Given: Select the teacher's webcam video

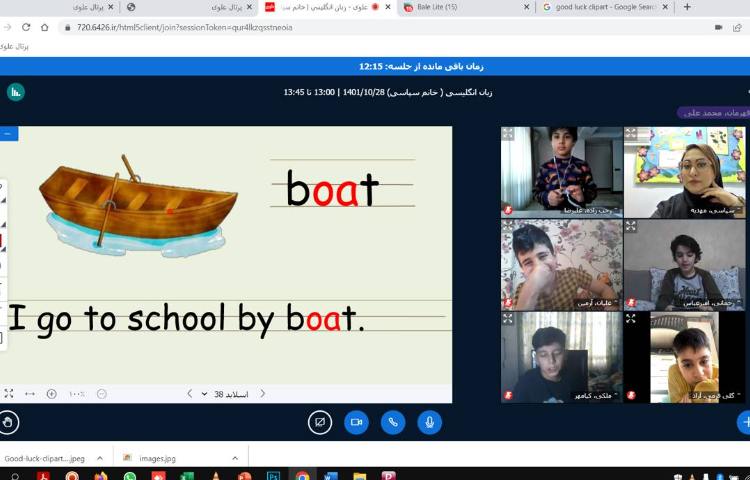Looking at the screenshot, I should point(684,172).
